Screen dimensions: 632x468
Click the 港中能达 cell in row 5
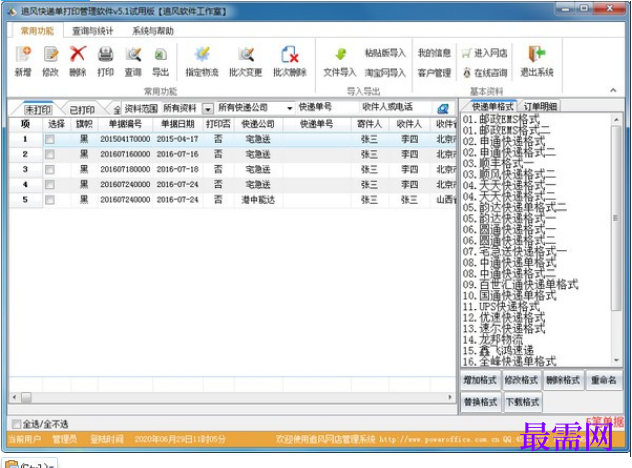[x=258, y=200]
